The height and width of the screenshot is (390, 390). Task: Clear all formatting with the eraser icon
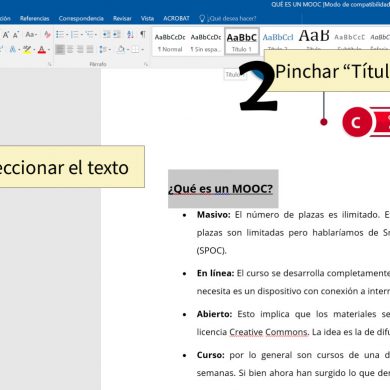(x=47, y=35)
